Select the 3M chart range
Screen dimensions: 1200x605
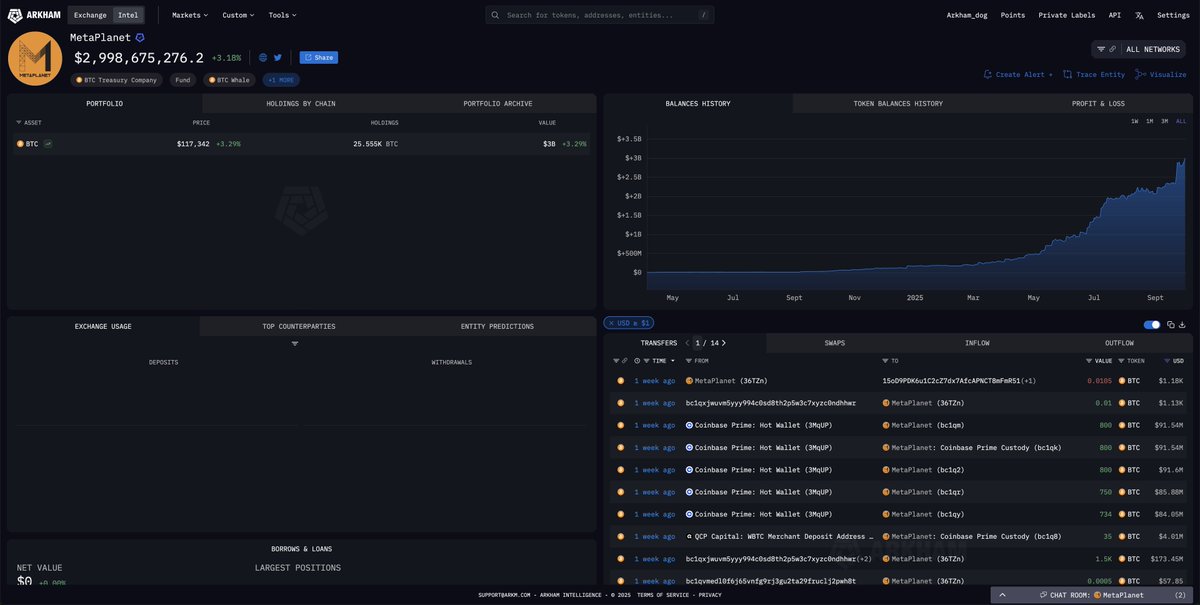[1165, 121]
